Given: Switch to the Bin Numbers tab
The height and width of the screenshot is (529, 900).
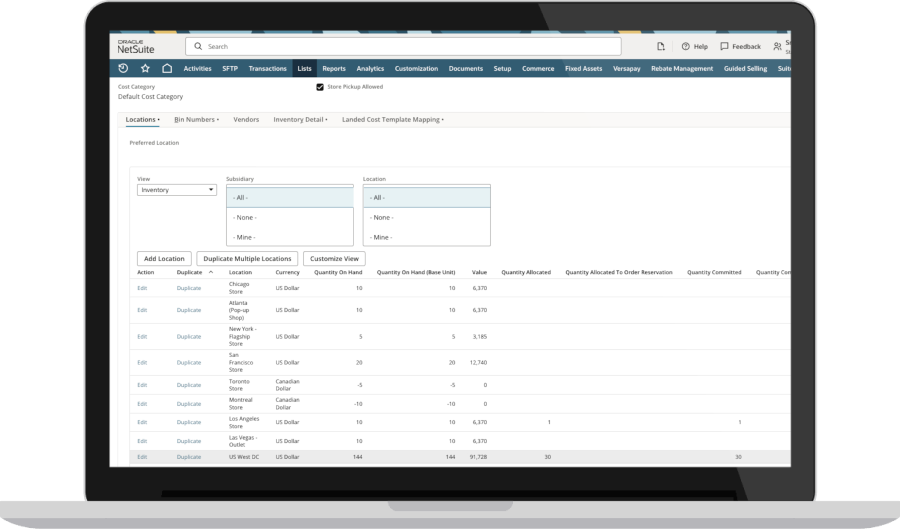Looking at the screenshot, I should (x=195, y=119).
